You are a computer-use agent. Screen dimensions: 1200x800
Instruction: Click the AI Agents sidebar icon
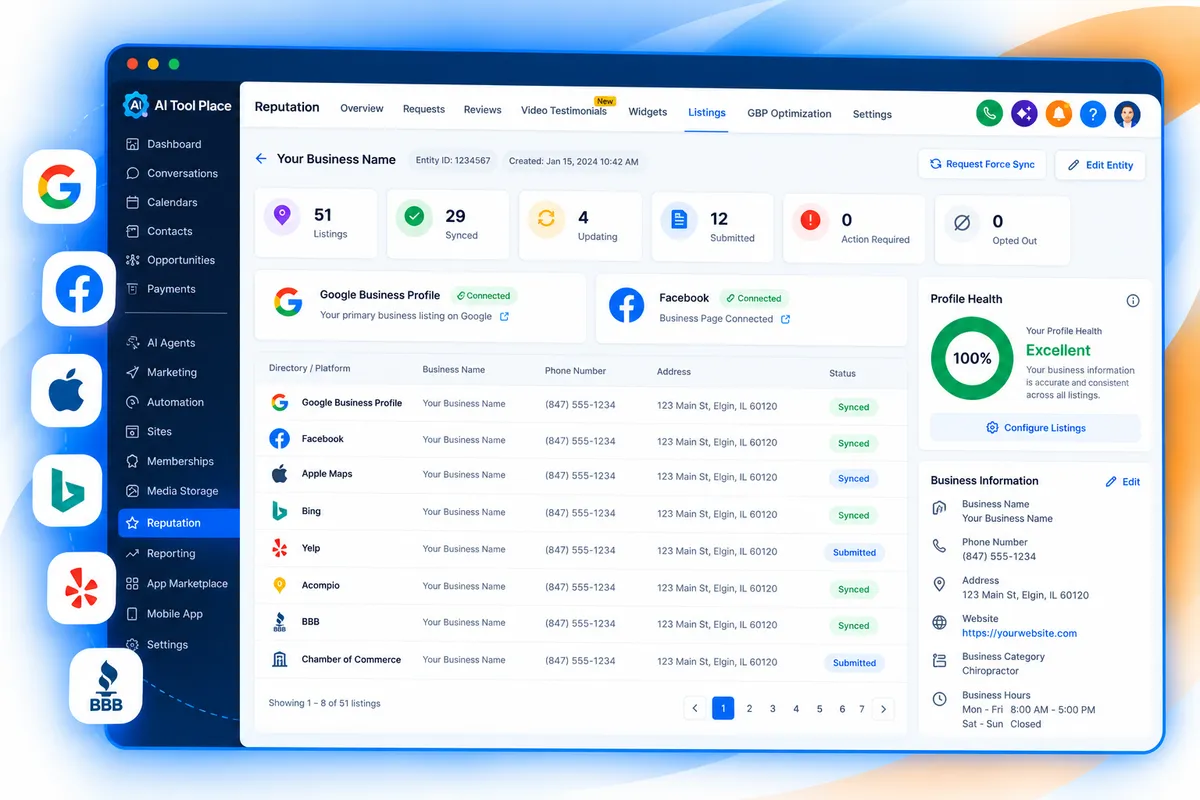tap(133, 343)
